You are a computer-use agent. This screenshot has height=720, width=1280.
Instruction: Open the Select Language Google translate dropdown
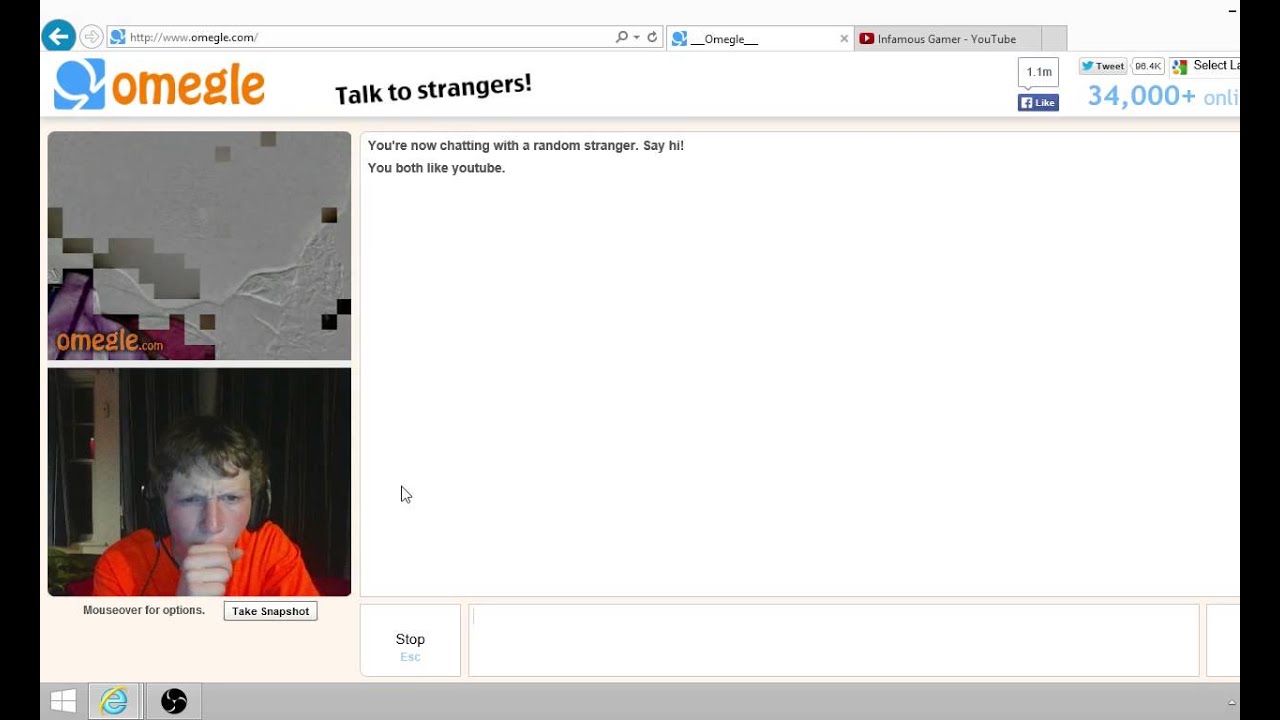tap(1206, 66)
